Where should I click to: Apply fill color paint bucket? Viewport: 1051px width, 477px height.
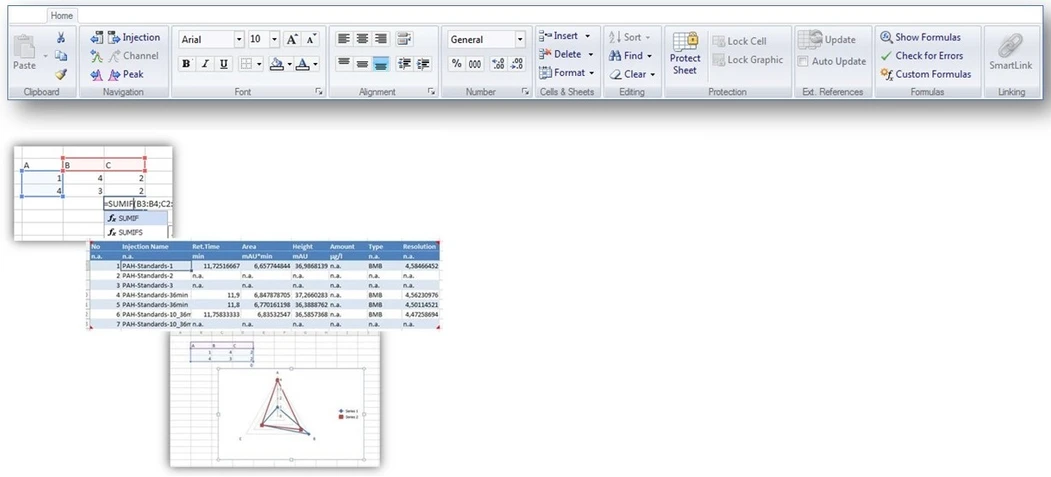pyautogui.click(x=277, y=64)
